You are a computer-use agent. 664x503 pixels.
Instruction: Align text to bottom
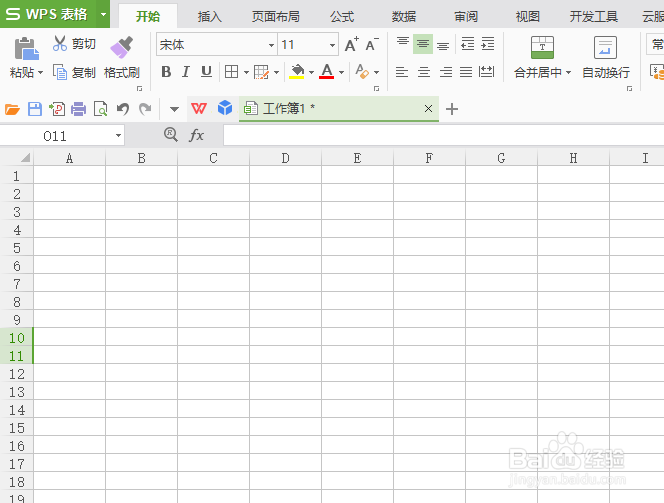[443, 44]
